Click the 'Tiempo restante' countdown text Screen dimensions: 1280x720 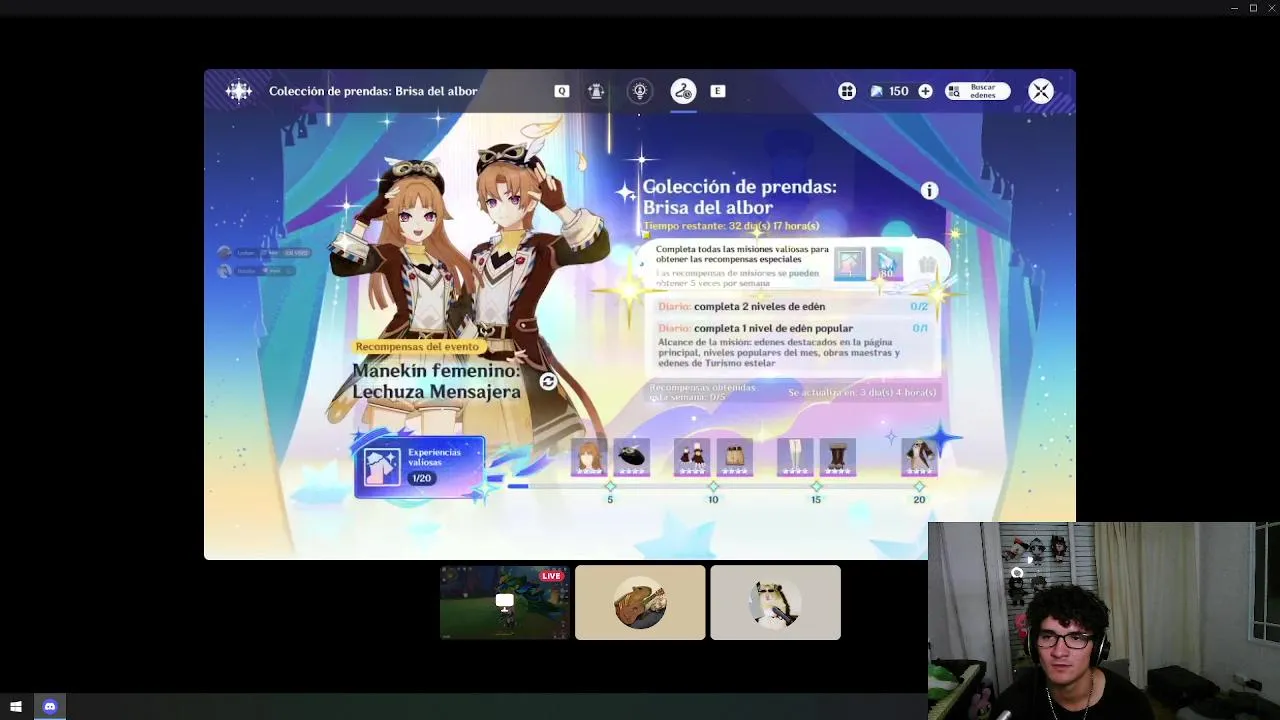pos(731,226)
